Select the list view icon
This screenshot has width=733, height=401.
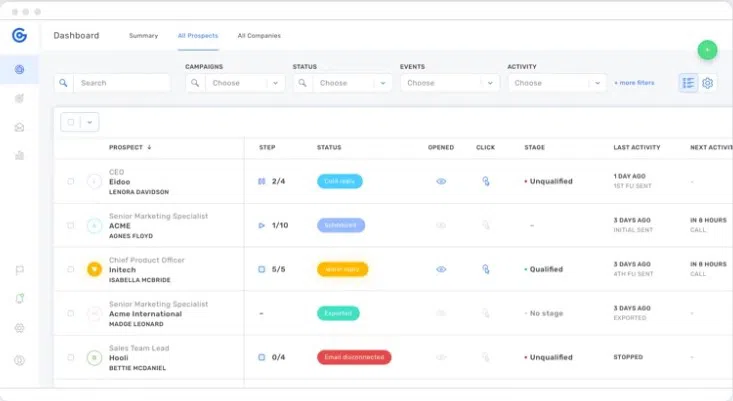point(688,83)
